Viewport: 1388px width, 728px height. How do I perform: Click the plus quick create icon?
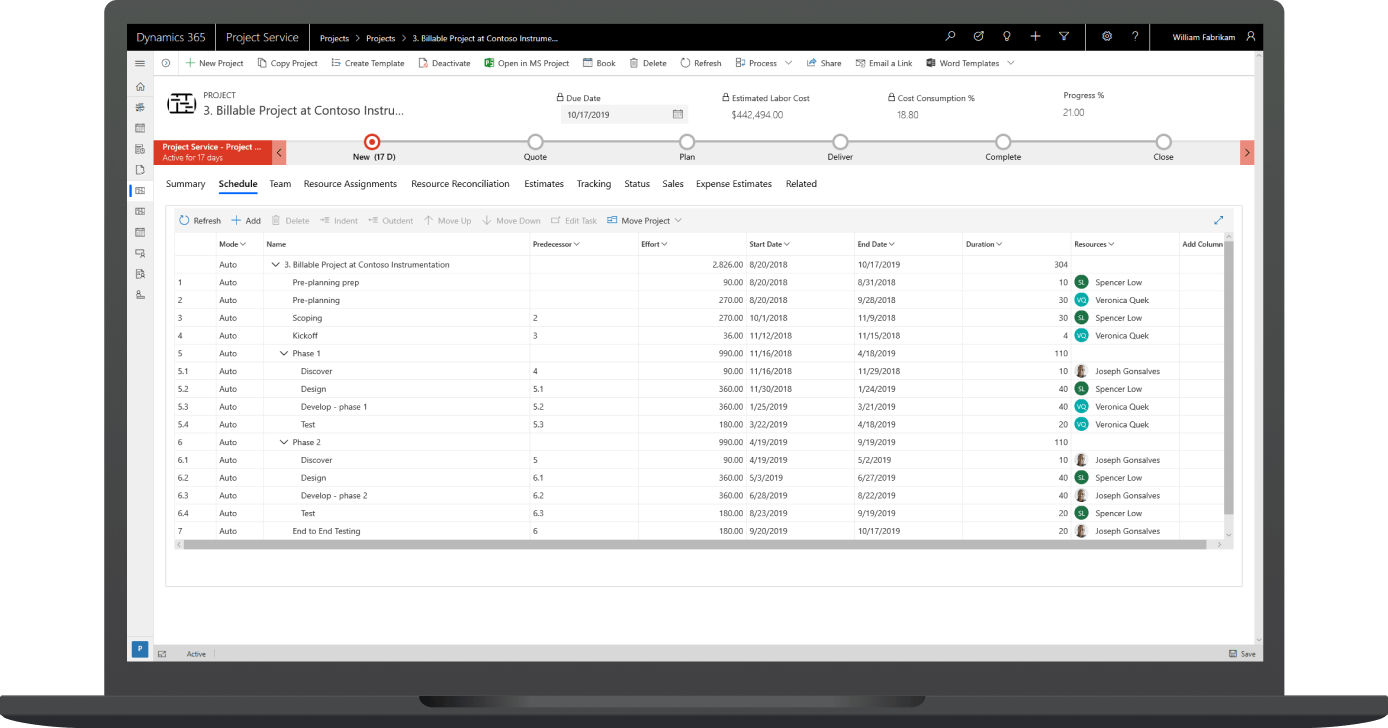coord(1035,37)
